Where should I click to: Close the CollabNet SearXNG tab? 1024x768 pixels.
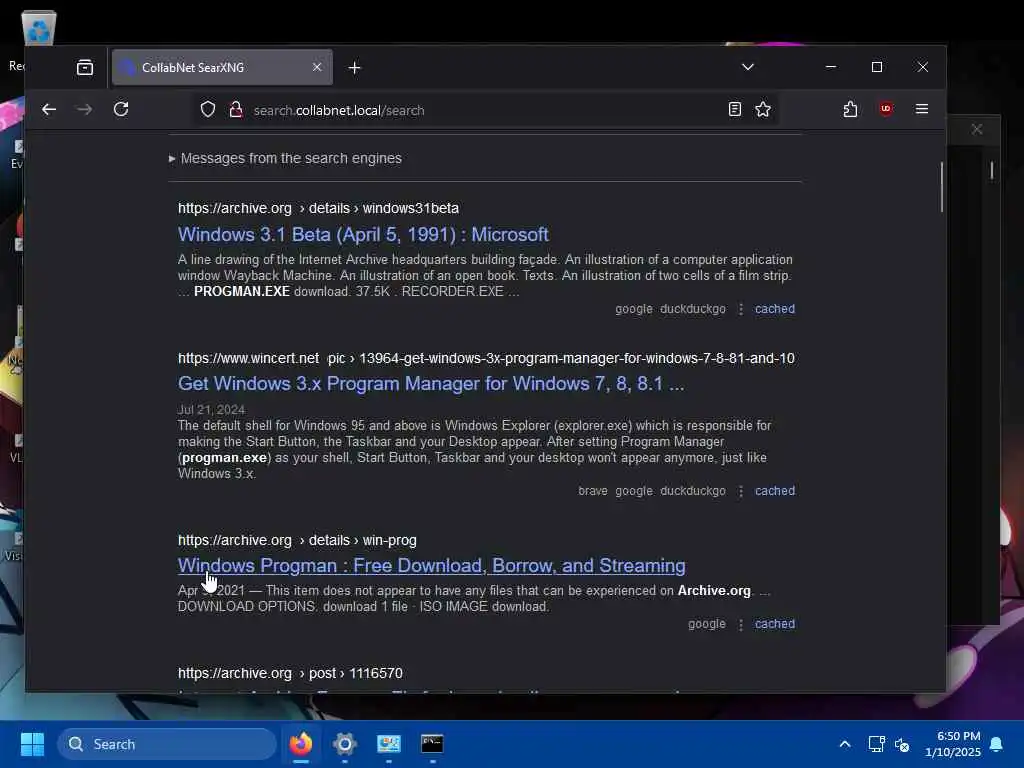317,67
